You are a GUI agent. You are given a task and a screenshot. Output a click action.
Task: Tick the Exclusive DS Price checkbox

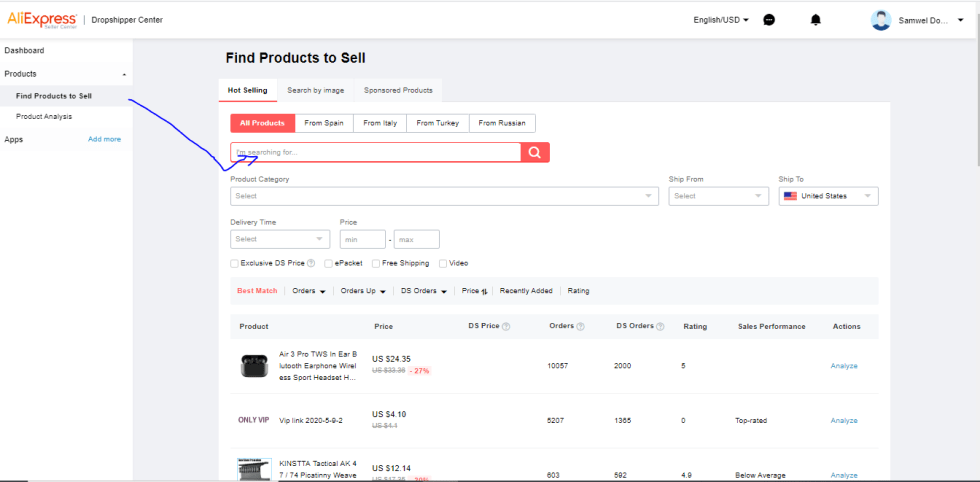pyautogui.click(x=234, y=264)
